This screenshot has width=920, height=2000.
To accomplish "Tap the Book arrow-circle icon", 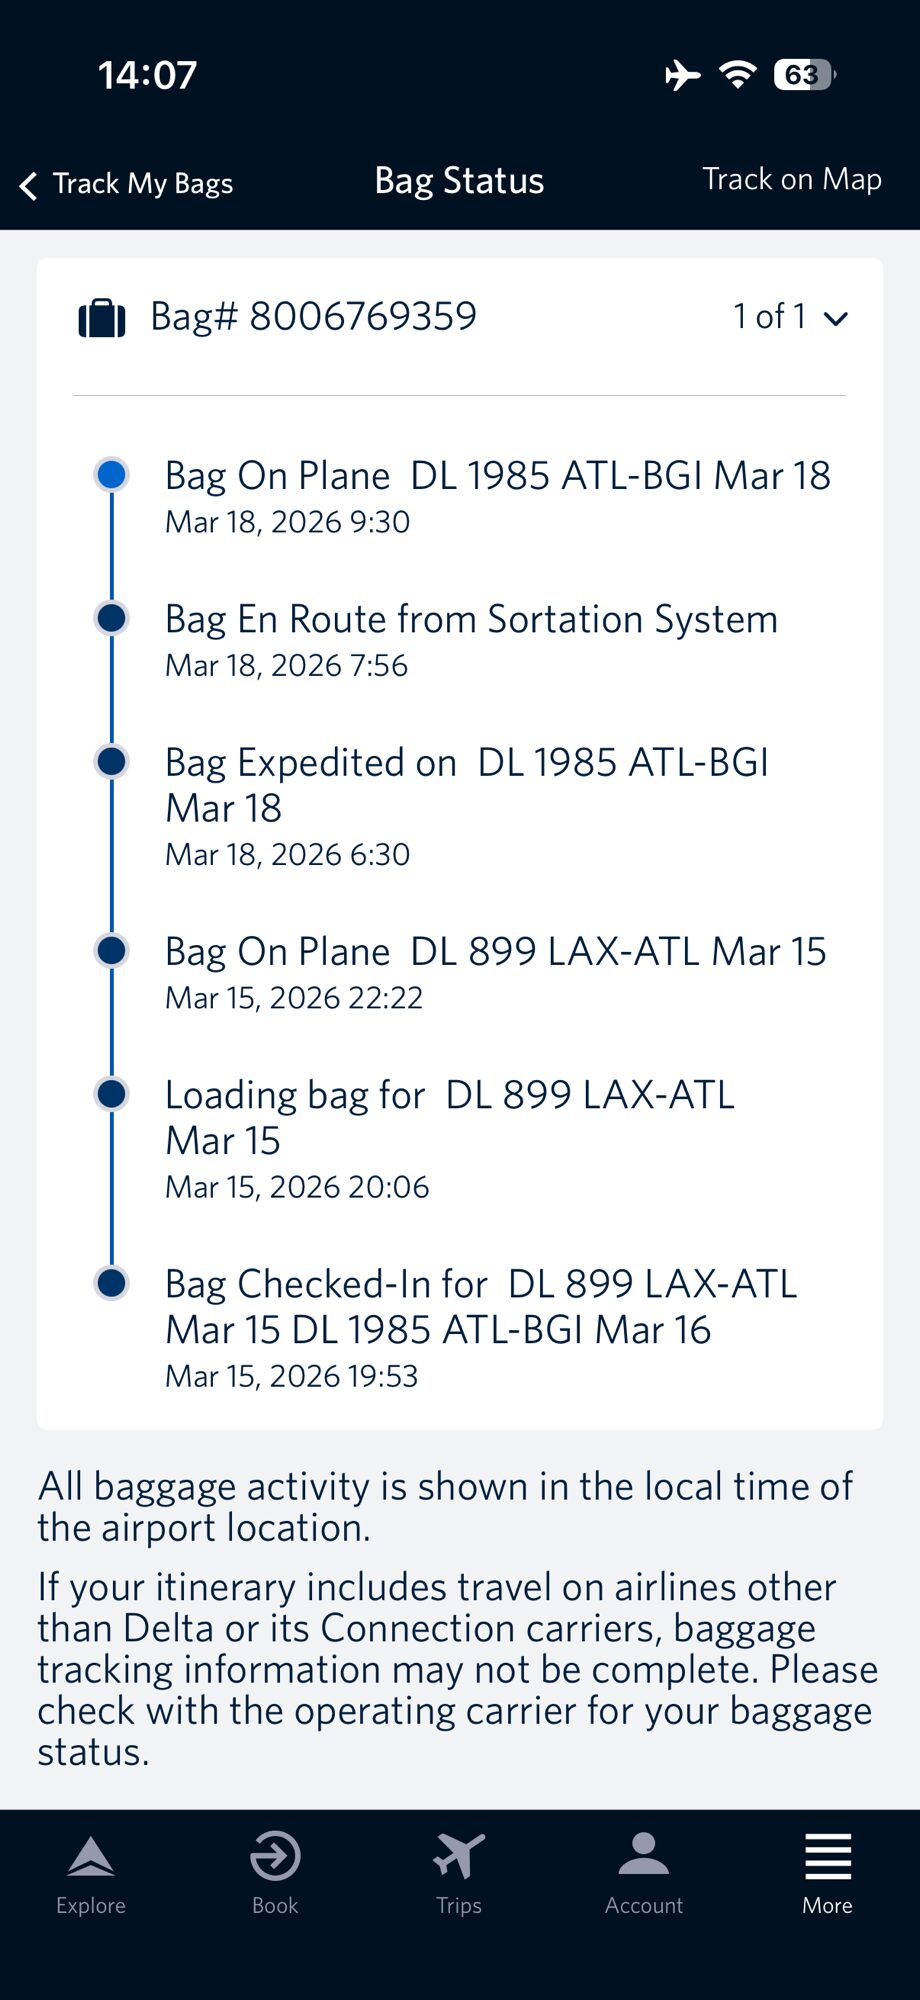I will 275,1858.
